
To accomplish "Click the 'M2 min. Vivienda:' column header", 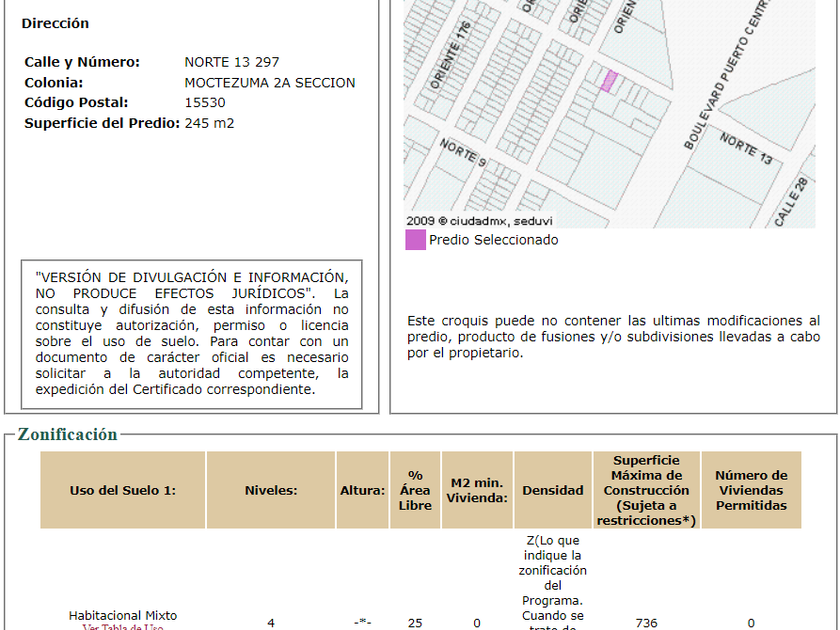I will click(x=477, y=490).
